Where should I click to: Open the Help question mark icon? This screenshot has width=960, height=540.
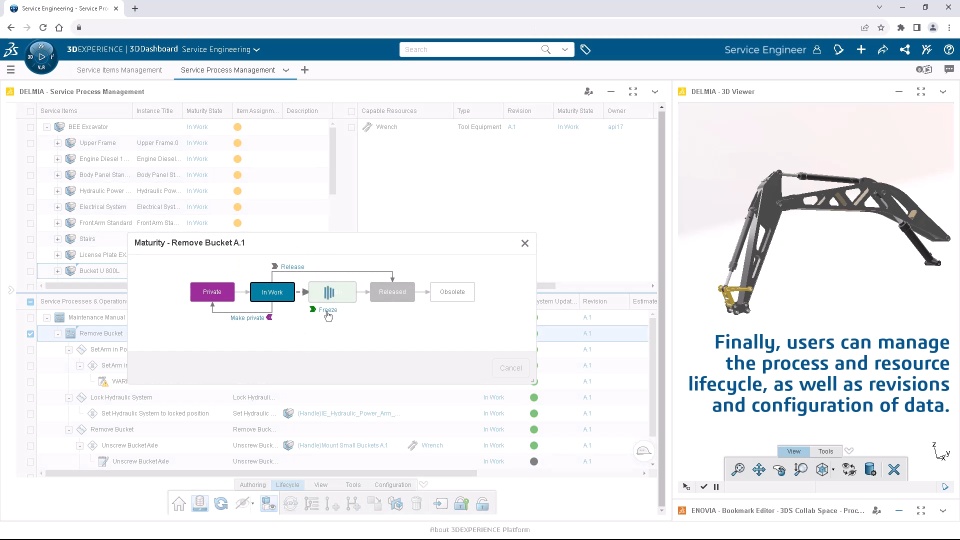(x=949, y=50)
